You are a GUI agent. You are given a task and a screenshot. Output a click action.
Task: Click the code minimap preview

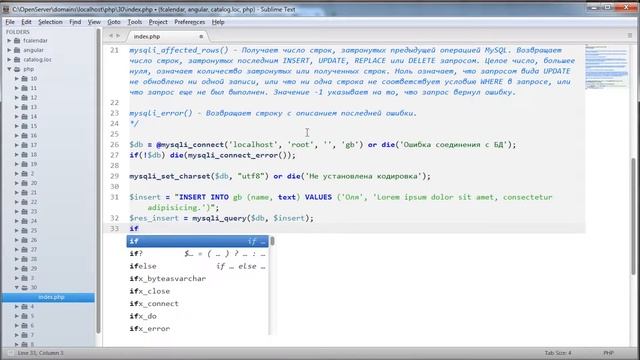(x=606, y=66)
